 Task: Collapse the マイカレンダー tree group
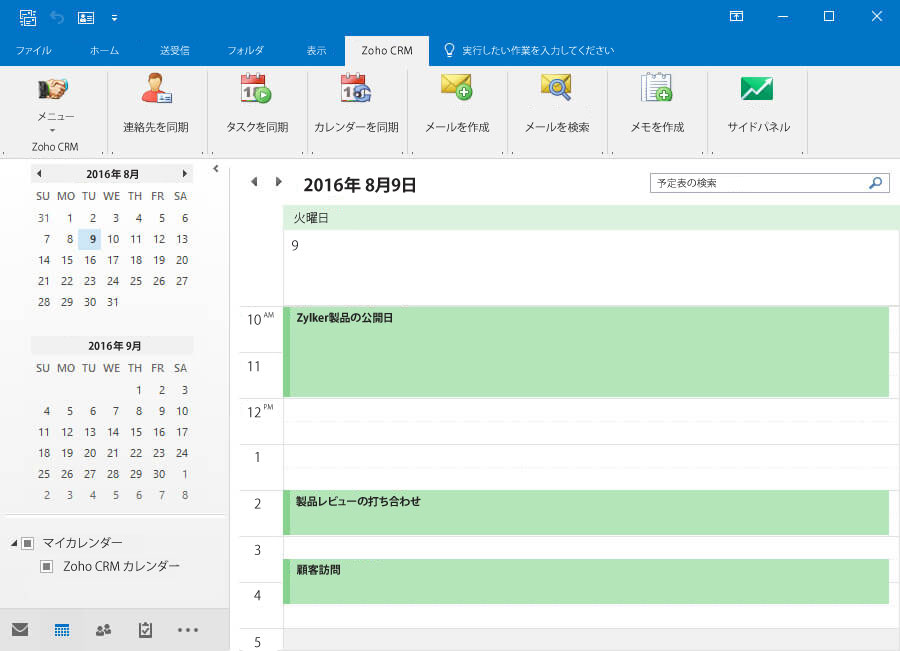point(14,543)
